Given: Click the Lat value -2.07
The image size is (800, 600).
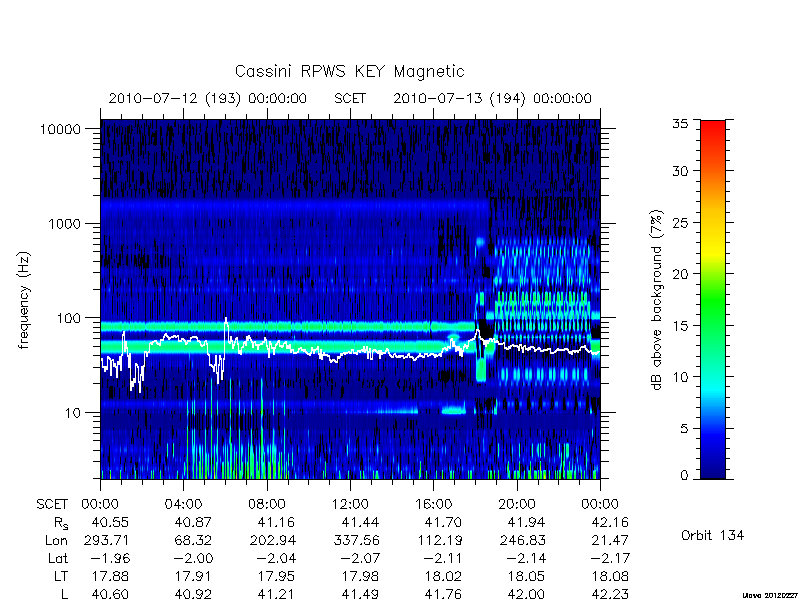Looking at the screenshot, I should pyautogui.click(x=360, y=559).
